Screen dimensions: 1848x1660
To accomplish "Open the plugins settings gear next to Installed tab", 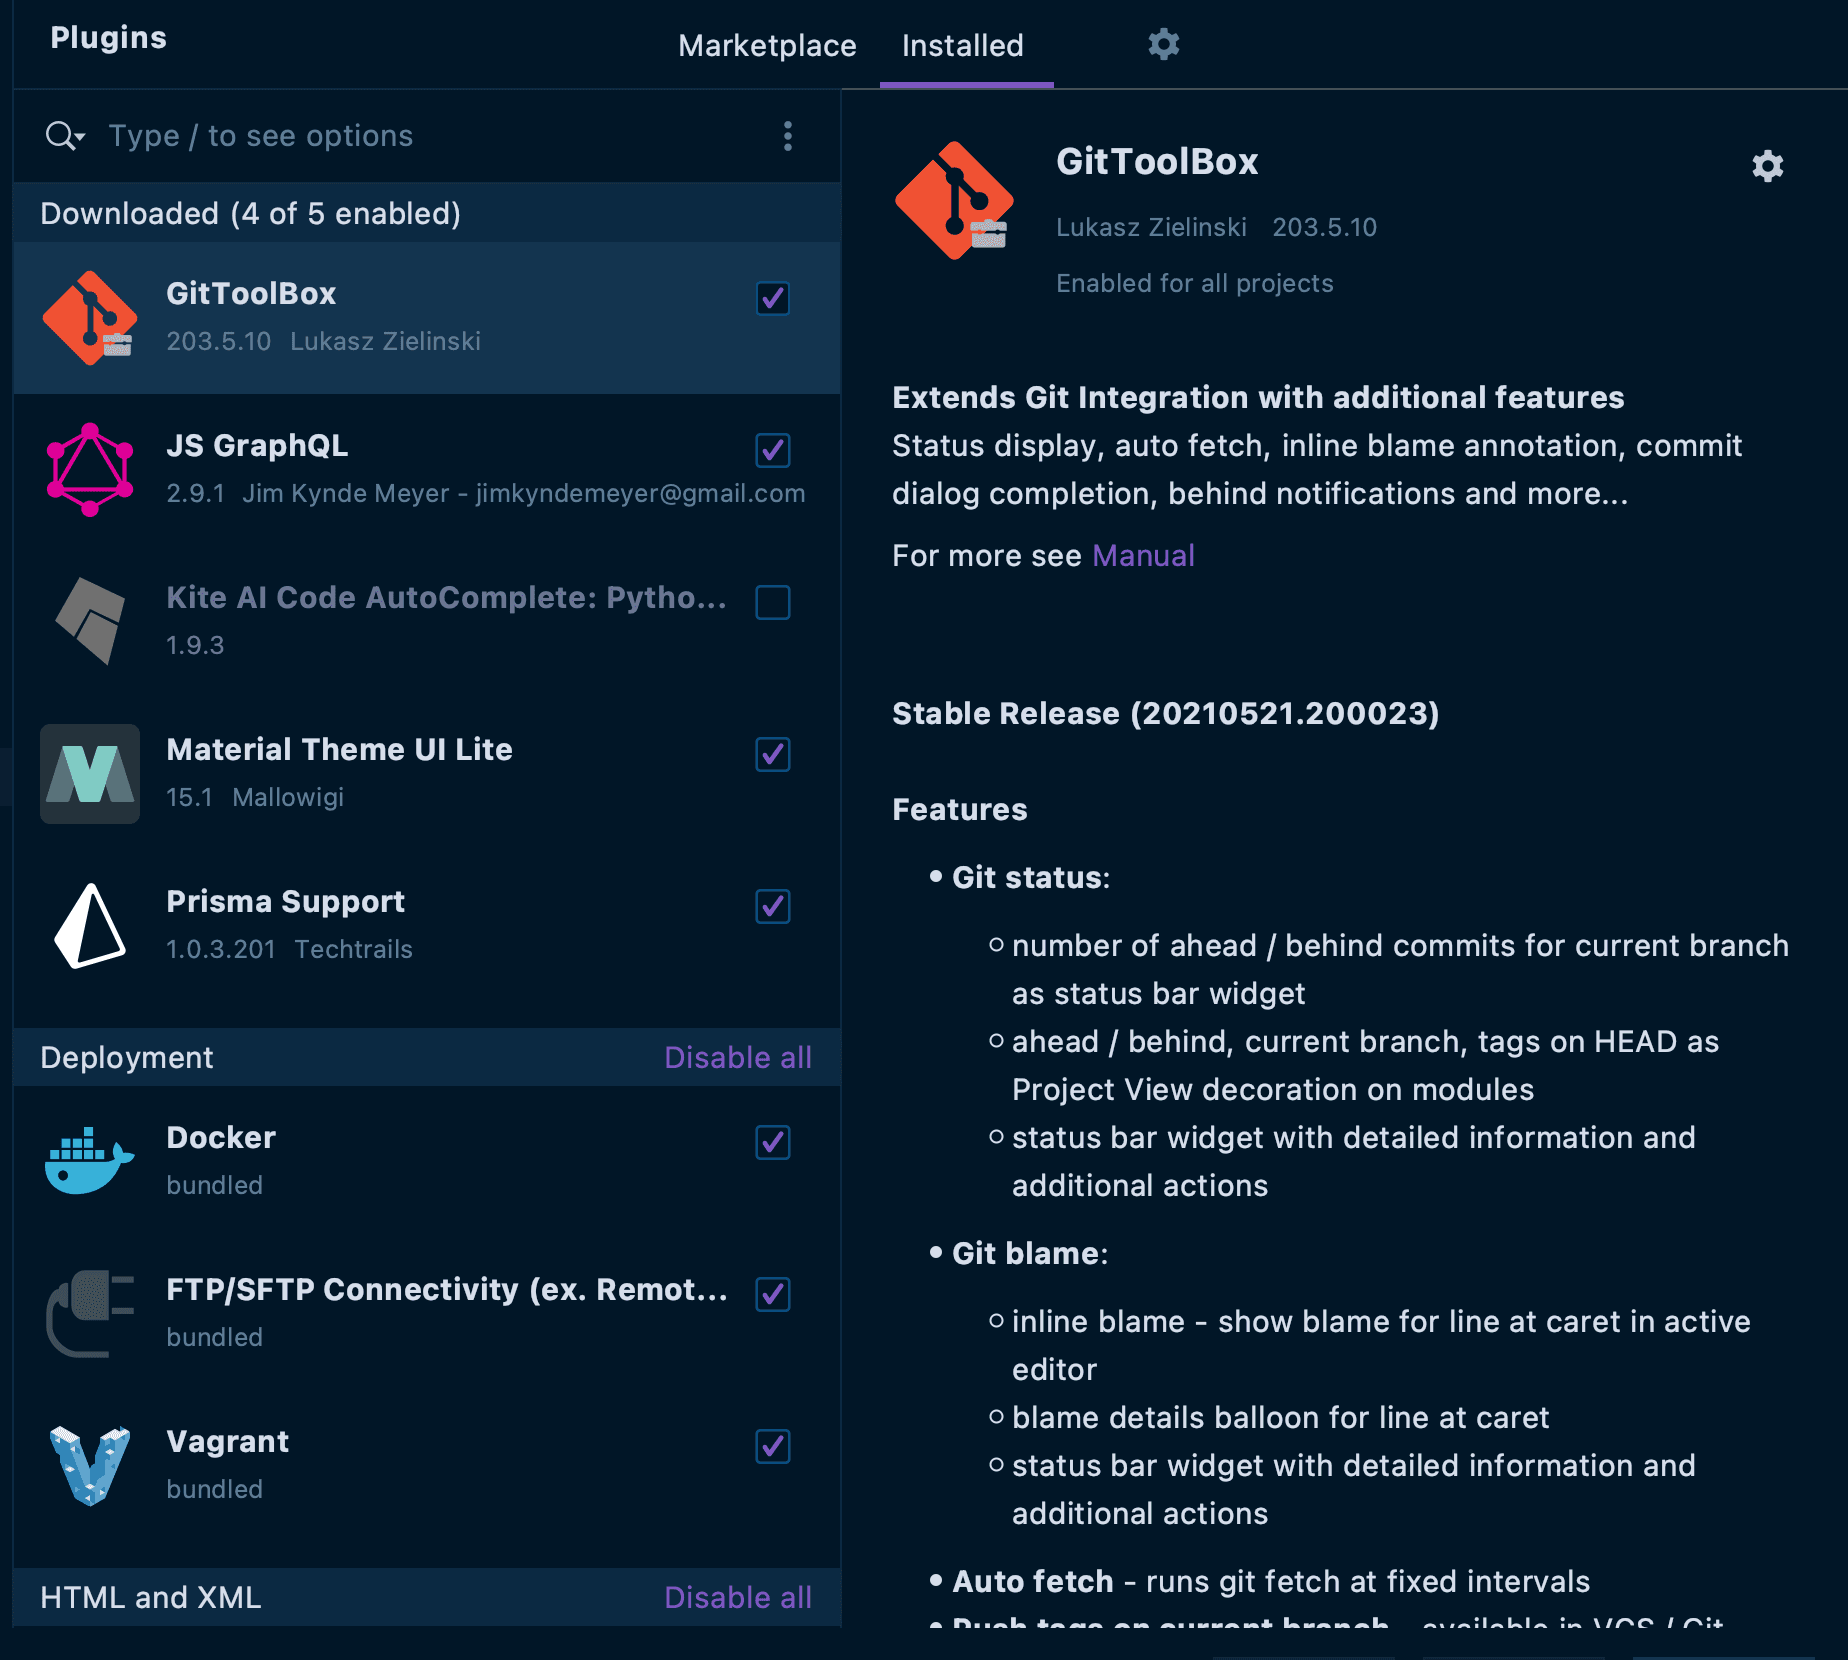I will [x=1163, y=45].
